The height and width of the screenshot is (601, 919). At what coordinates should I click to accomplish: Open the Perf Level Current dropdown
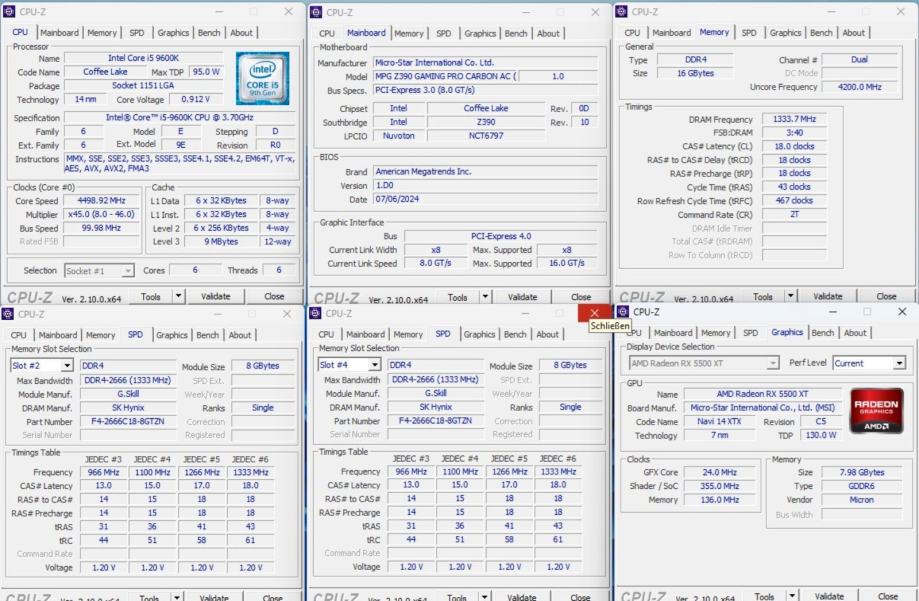[x=899, y=364]
